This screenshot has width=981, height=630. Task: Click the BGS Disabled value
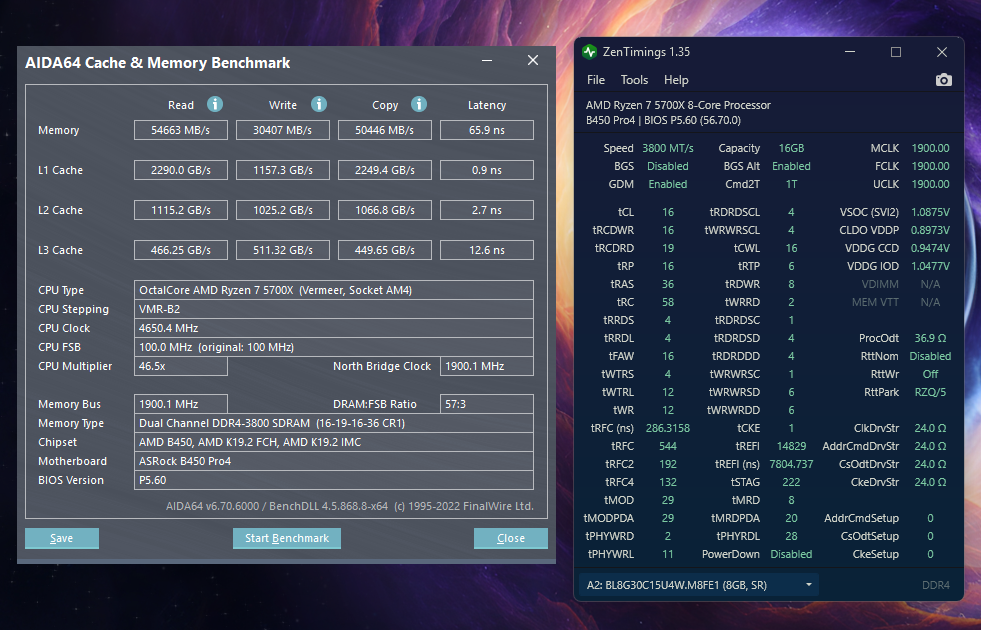coord(668,166)
